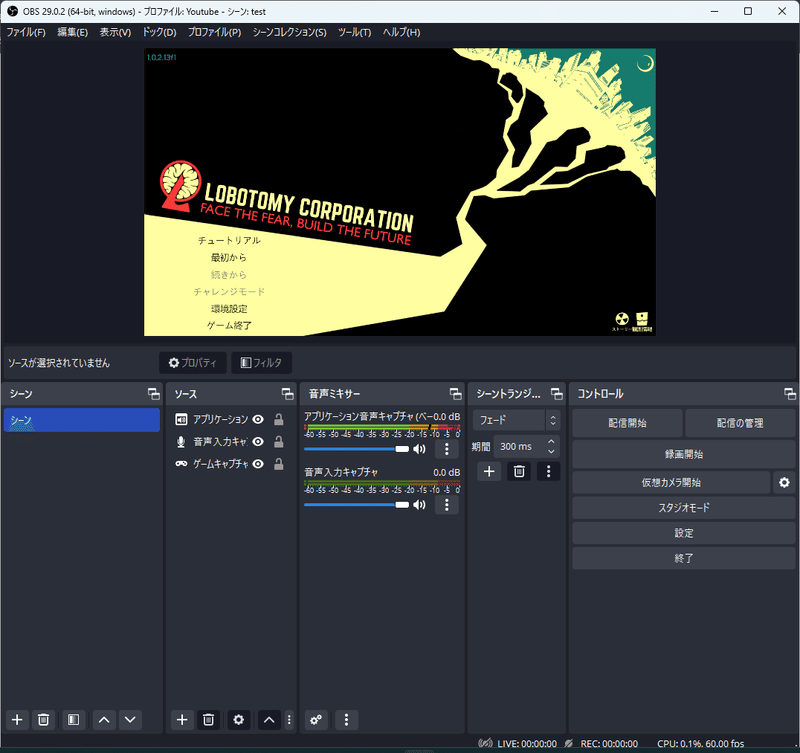Increase transition duration with up arrow

[x=551, y=441]
